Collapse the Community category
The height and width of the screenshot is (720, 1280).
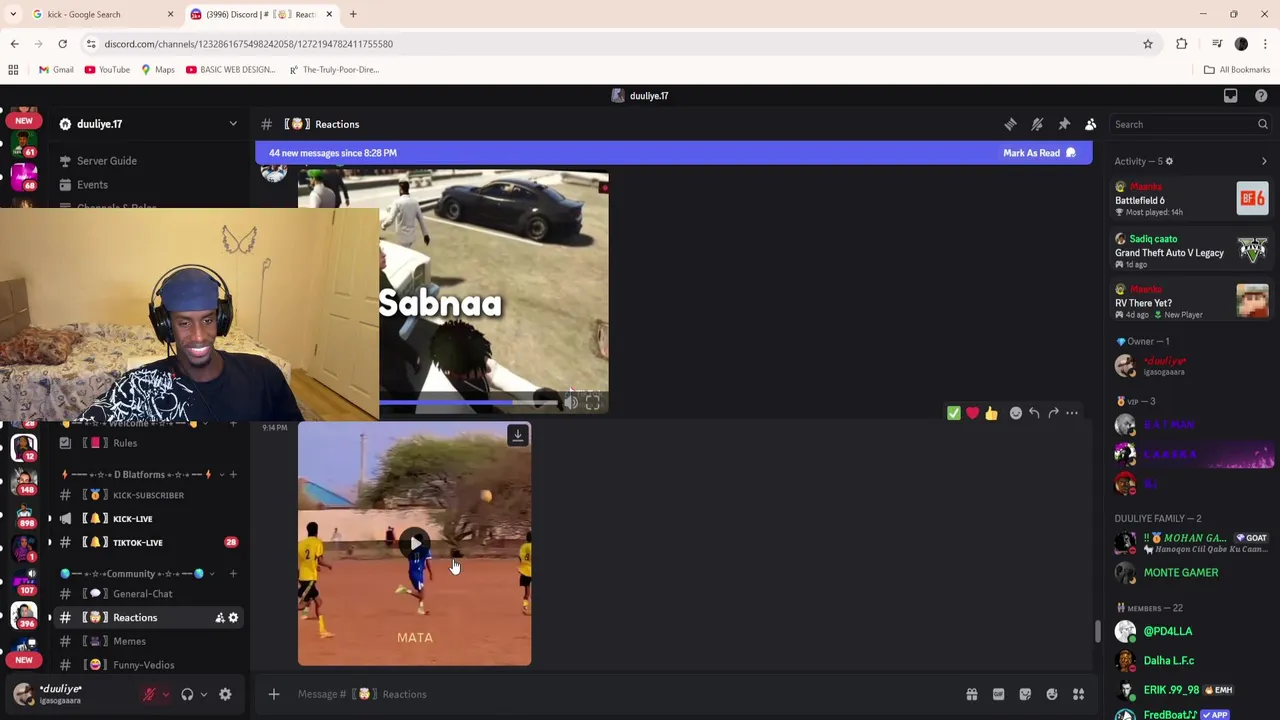coord(138,574)
